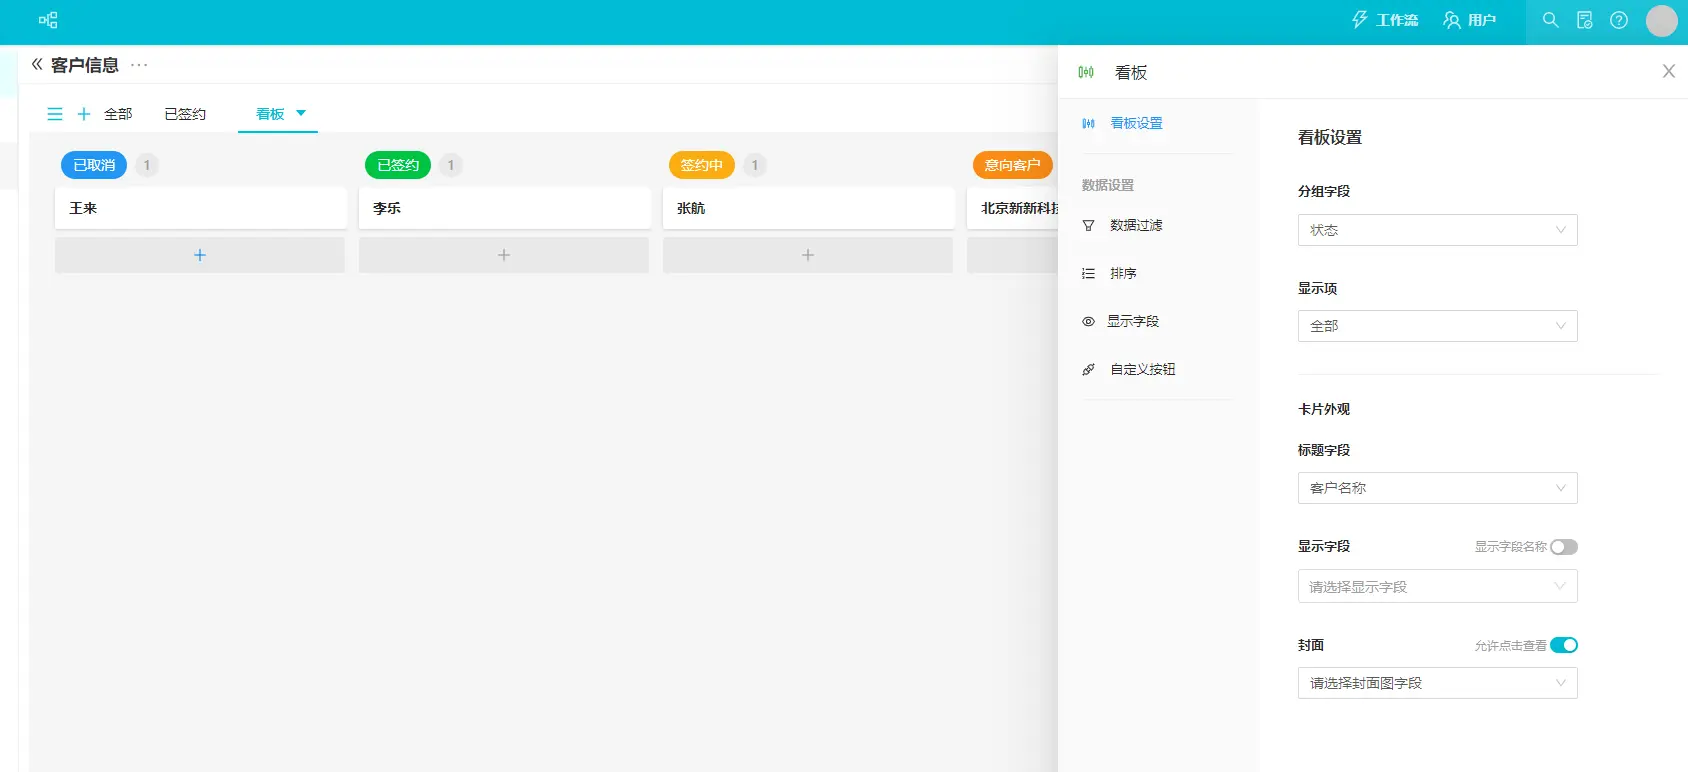Click the 显示字段 eye icon
Screen dimensions: 1688x772
coord(1088,322)
